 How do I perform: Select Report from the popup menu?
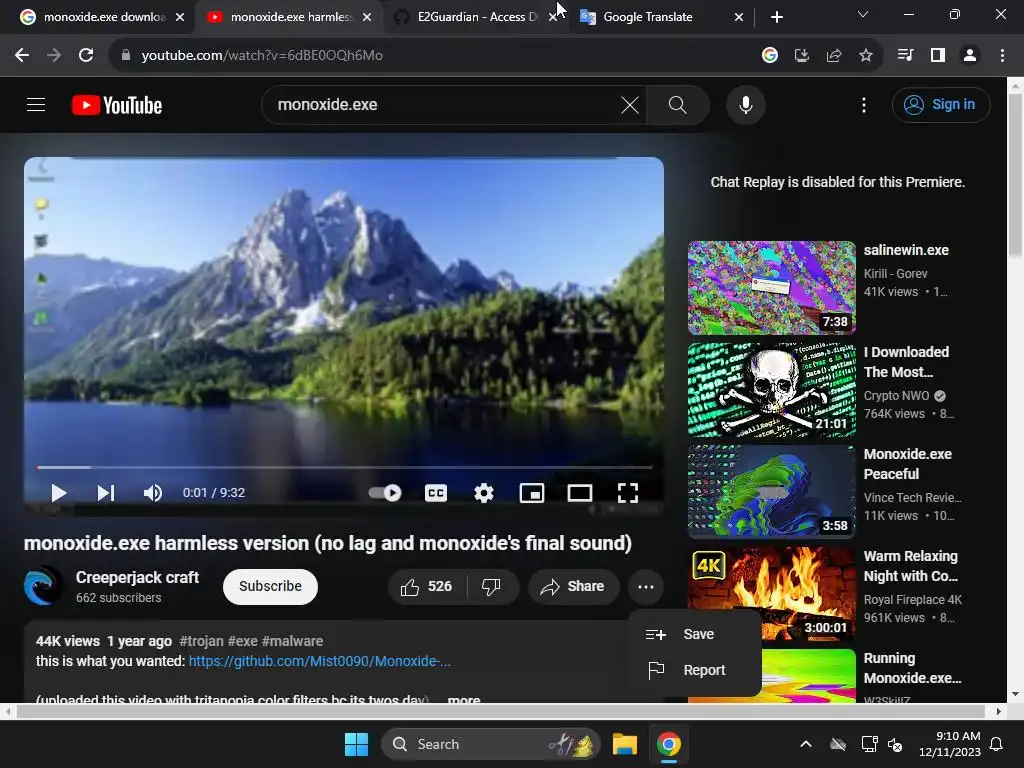(x=695, y=670)
